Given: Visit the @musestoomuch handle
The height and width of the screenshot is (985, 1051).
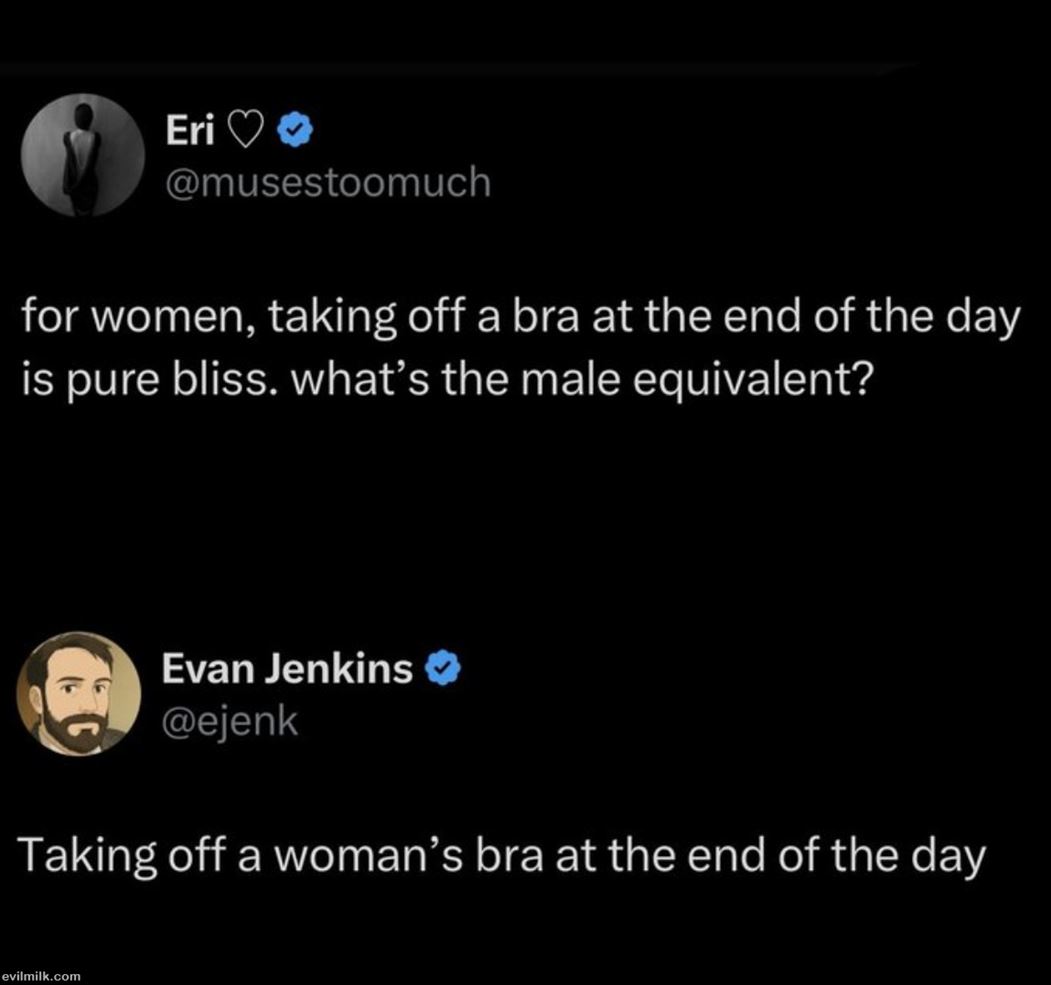Looking at the screenshot, I should pos(327,181).
